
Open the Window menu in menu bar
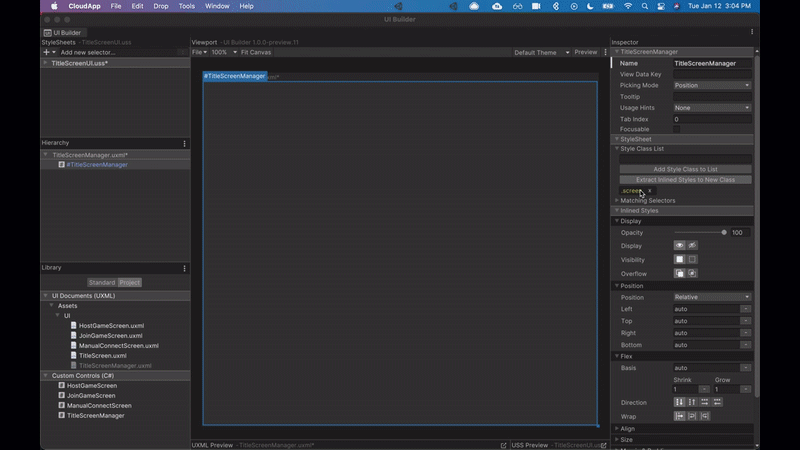click(216, 6)
